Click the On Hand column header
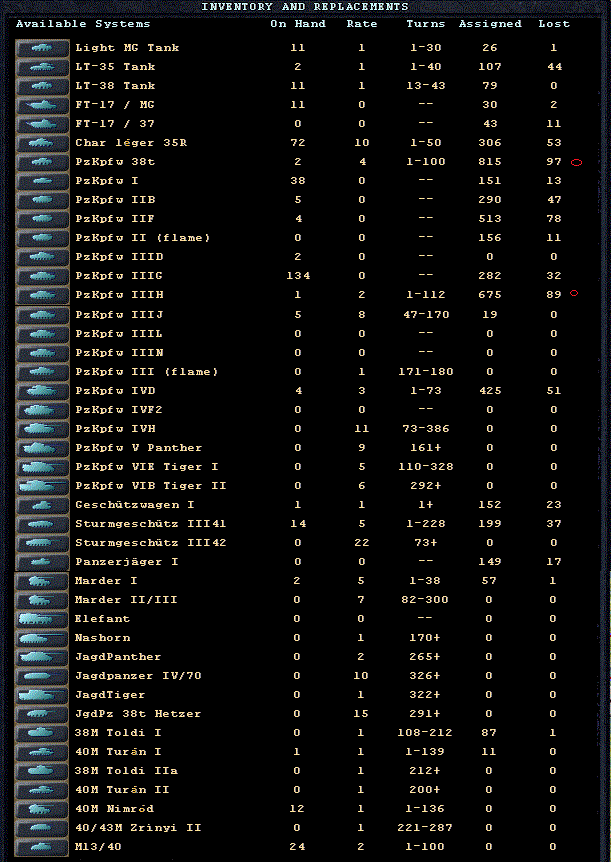Viewport: 611px width, 862px height. tap(298, 24)
